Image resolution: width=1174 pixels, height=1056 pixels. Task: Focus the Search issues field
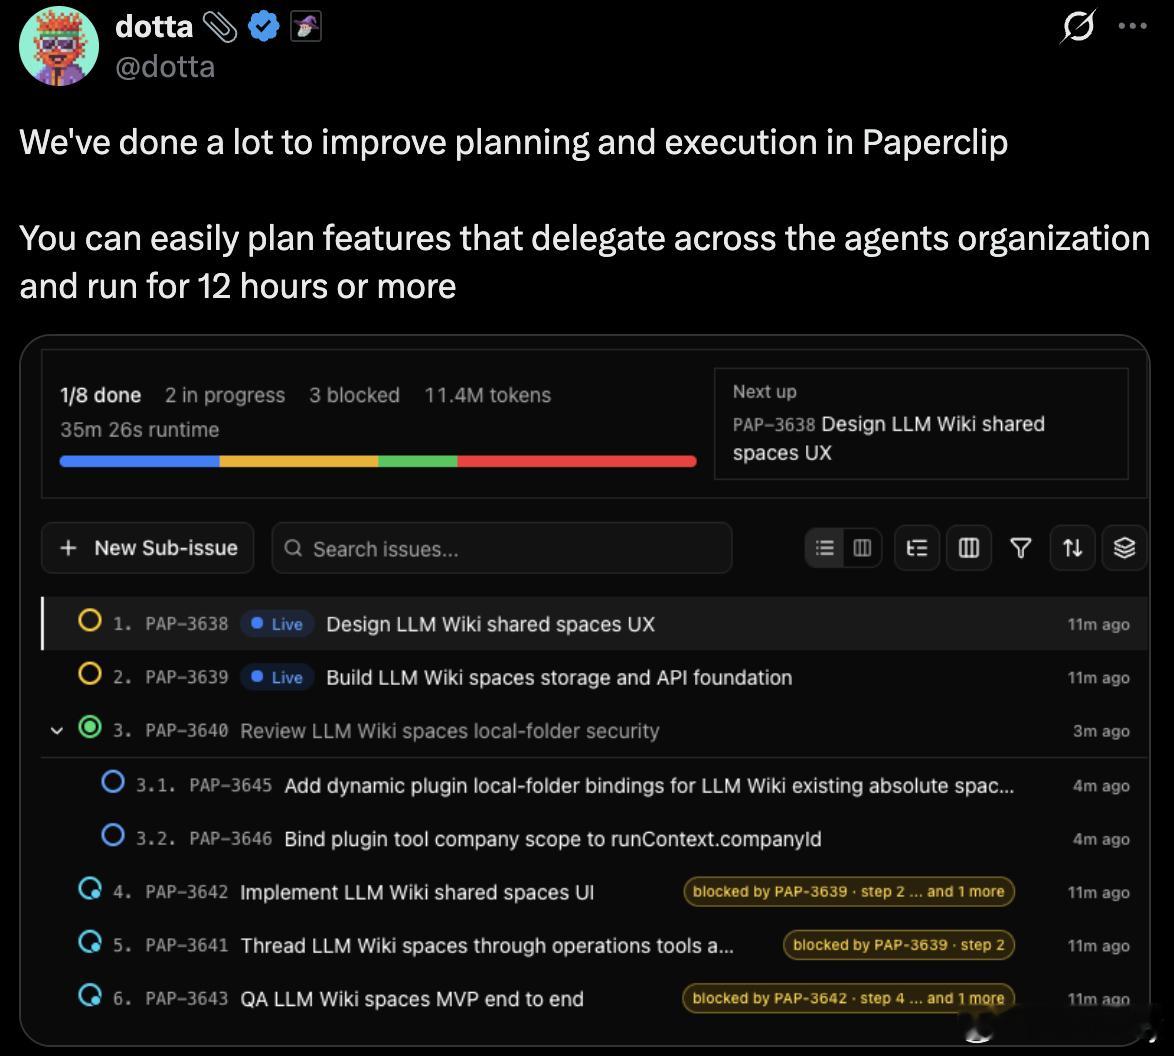(x=502, y=548)
